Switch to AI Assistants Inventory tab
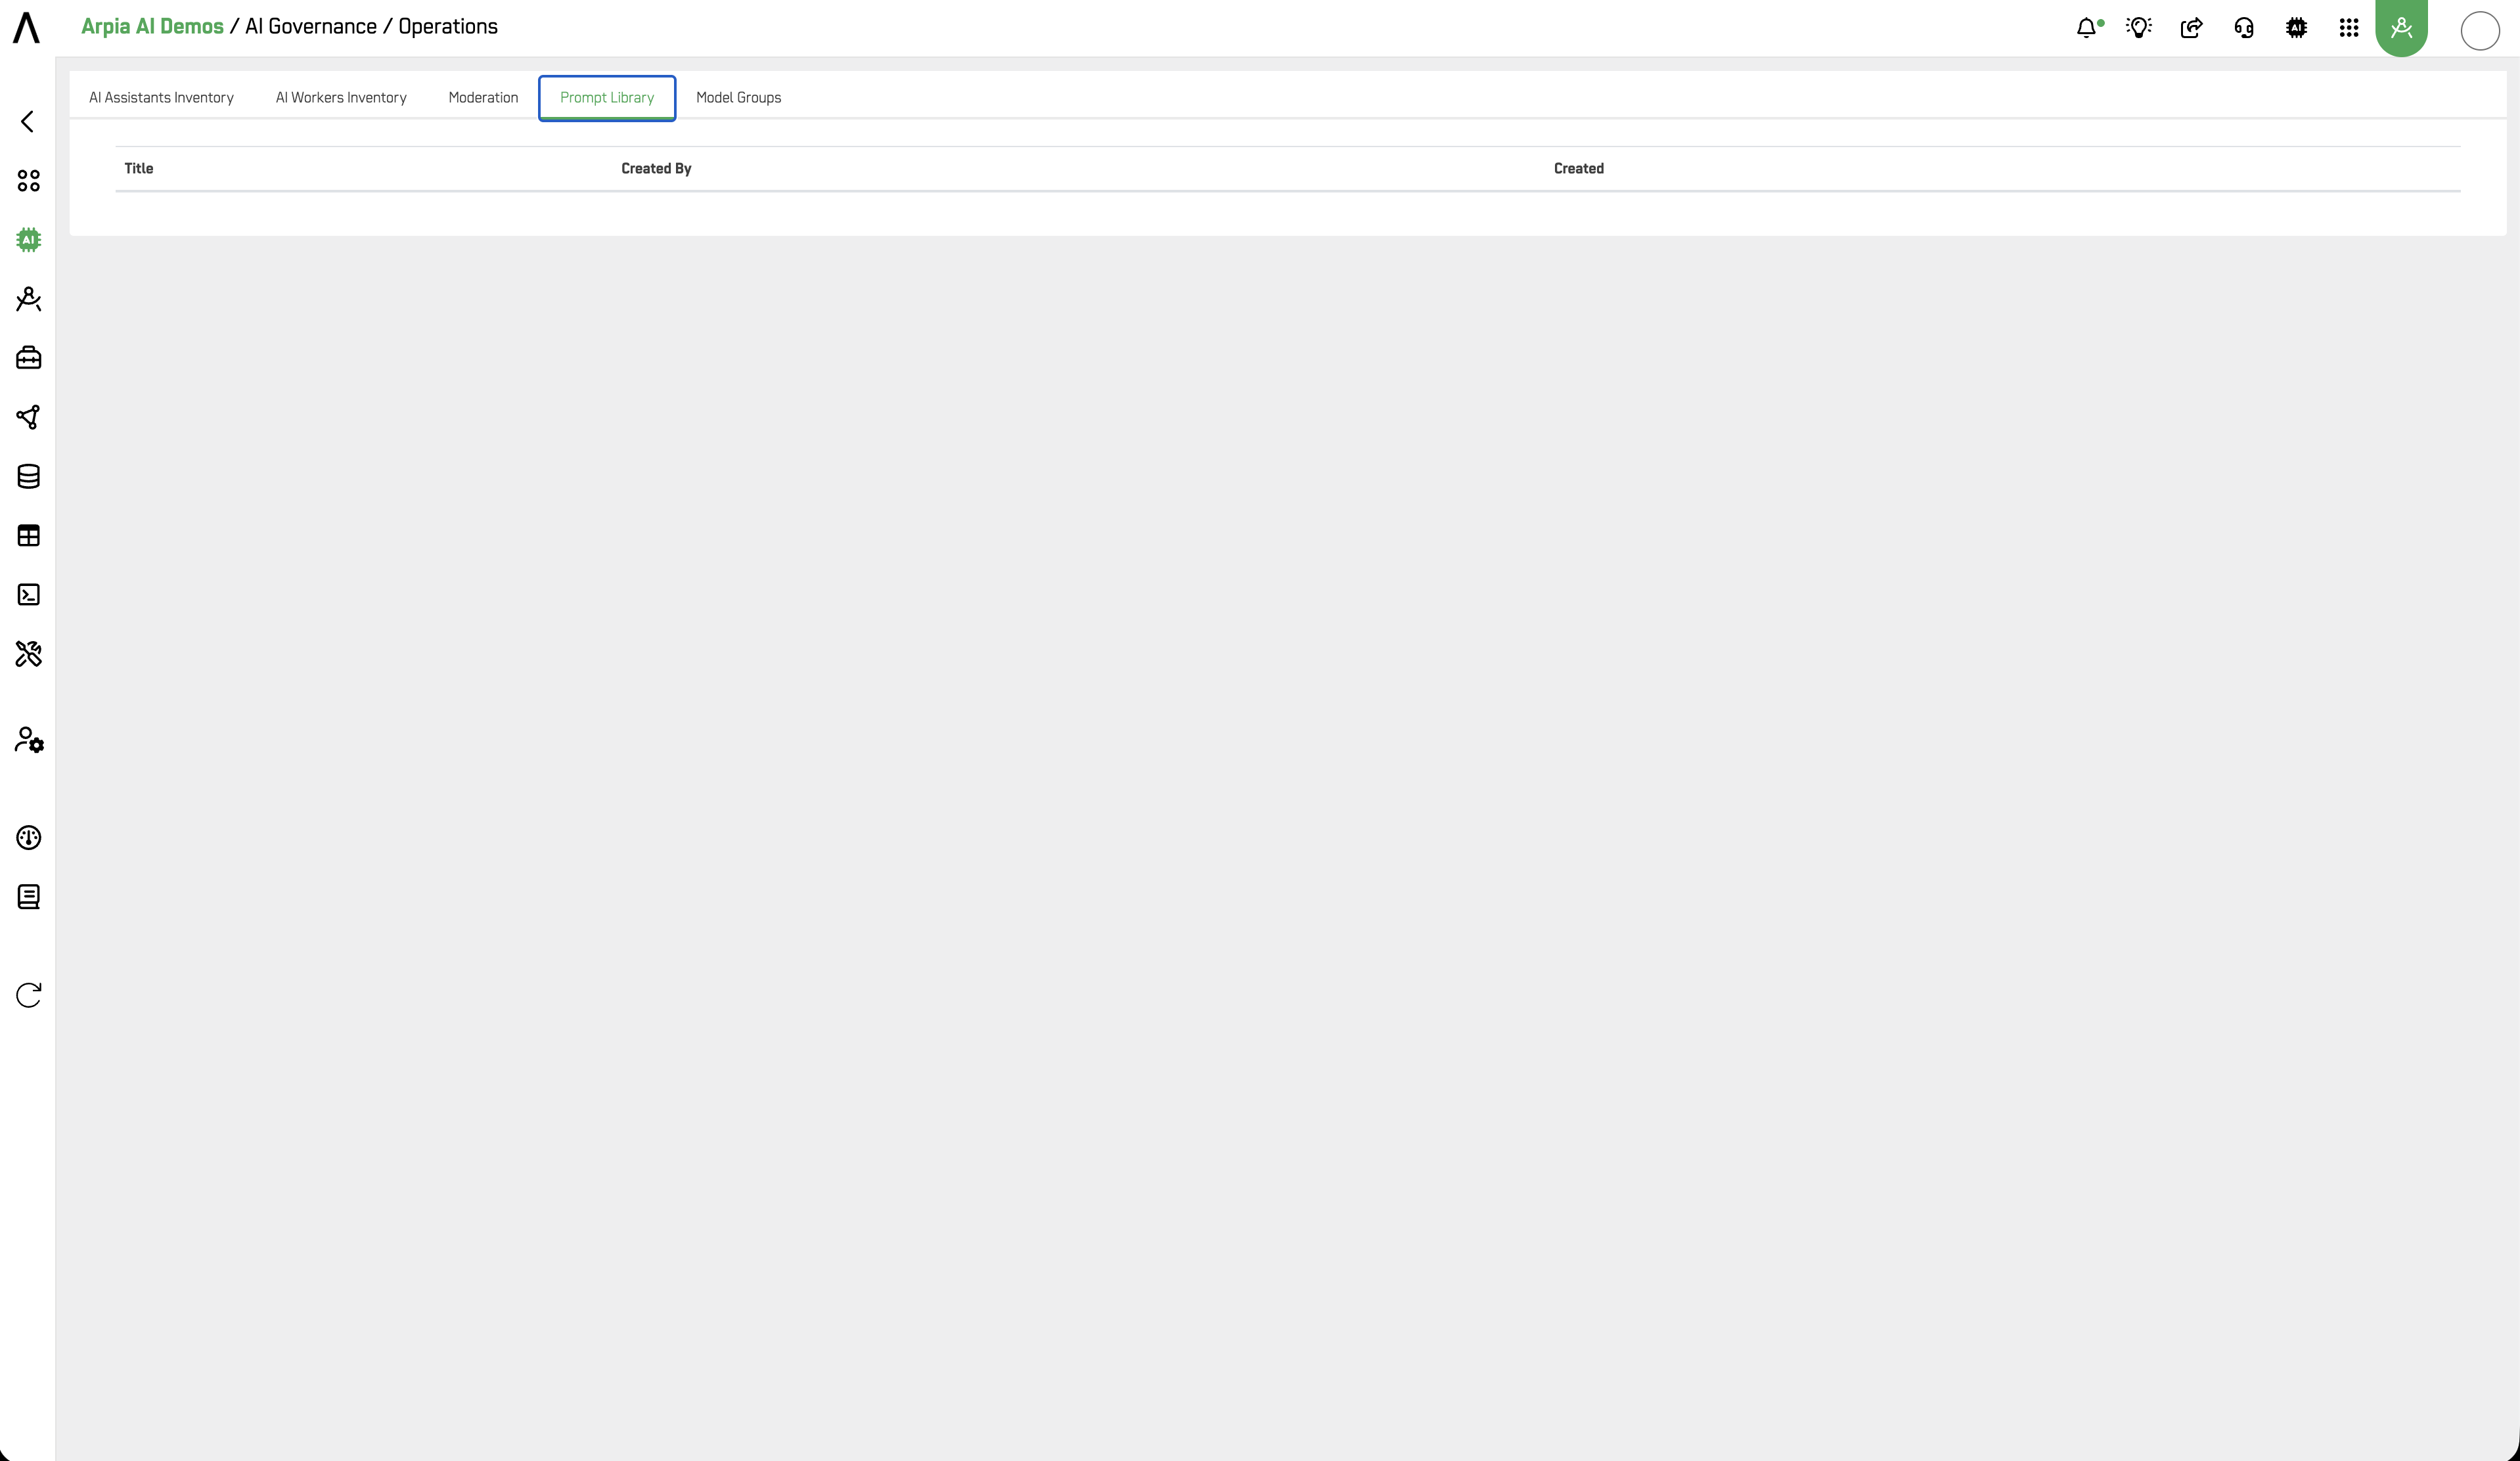The width and height of the screenshot is (2520, 1461). [161, 97]
